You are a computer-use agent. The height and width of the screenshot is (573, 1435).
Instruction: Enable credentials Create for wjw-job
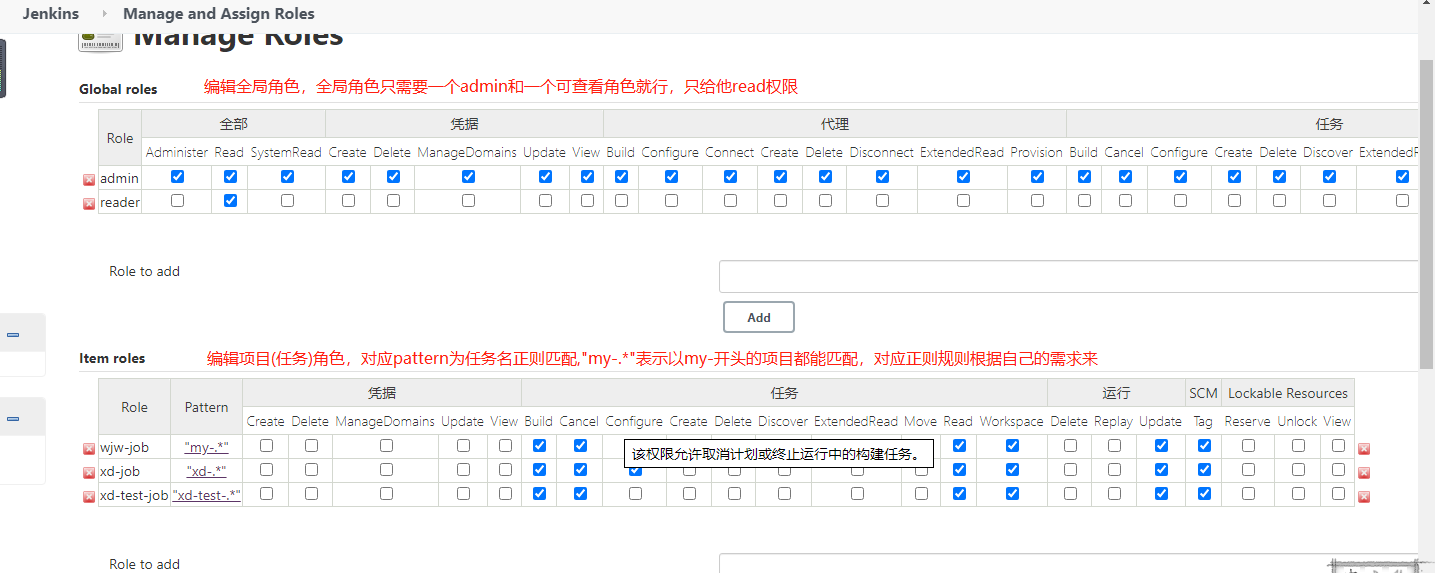click(x=266, y=445)
